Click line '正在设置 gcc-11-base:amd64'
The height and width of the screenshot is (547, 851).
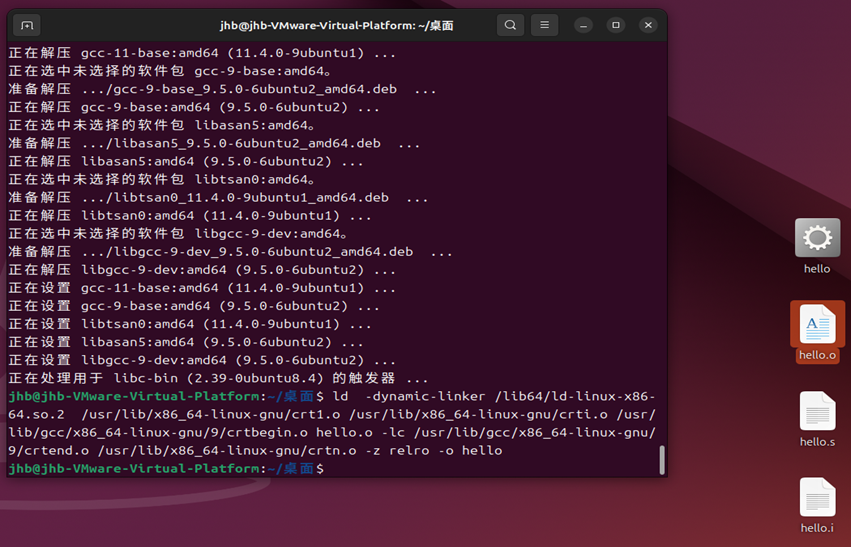[202, 288]
